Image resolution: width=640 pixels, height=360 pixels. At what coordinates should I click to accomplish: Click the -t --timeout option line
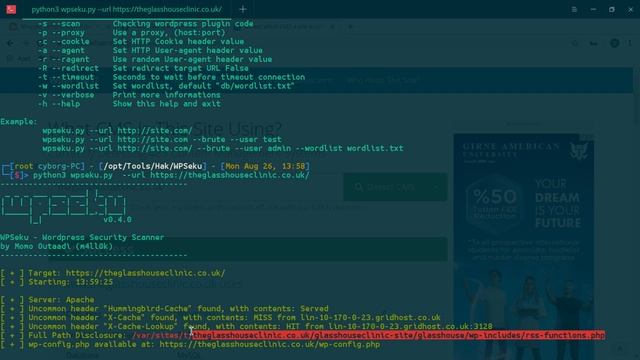(171, 77)
